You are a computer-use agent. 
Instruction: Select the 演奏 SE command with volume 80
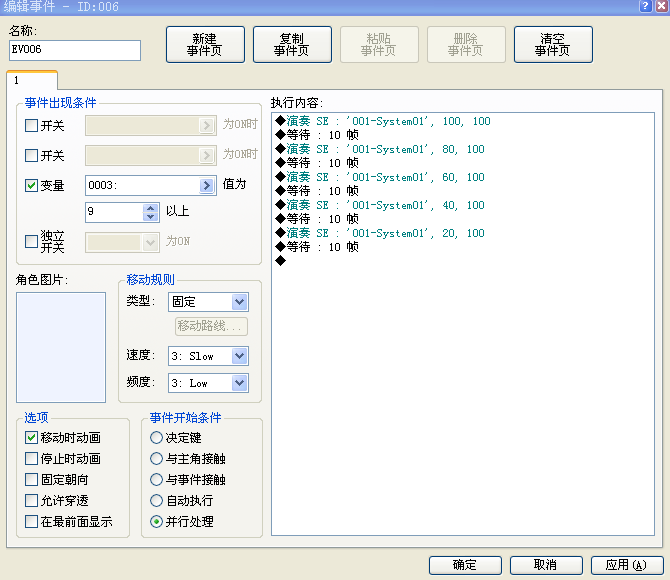[380, 149]
